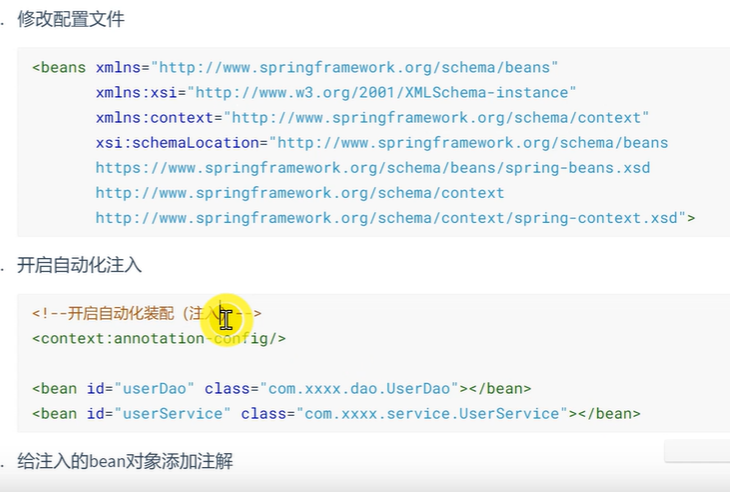The height and width of the screenshot is (492, 730).
Task: Click the context:annotation-config tag
Action: click(x=159, y=339)
